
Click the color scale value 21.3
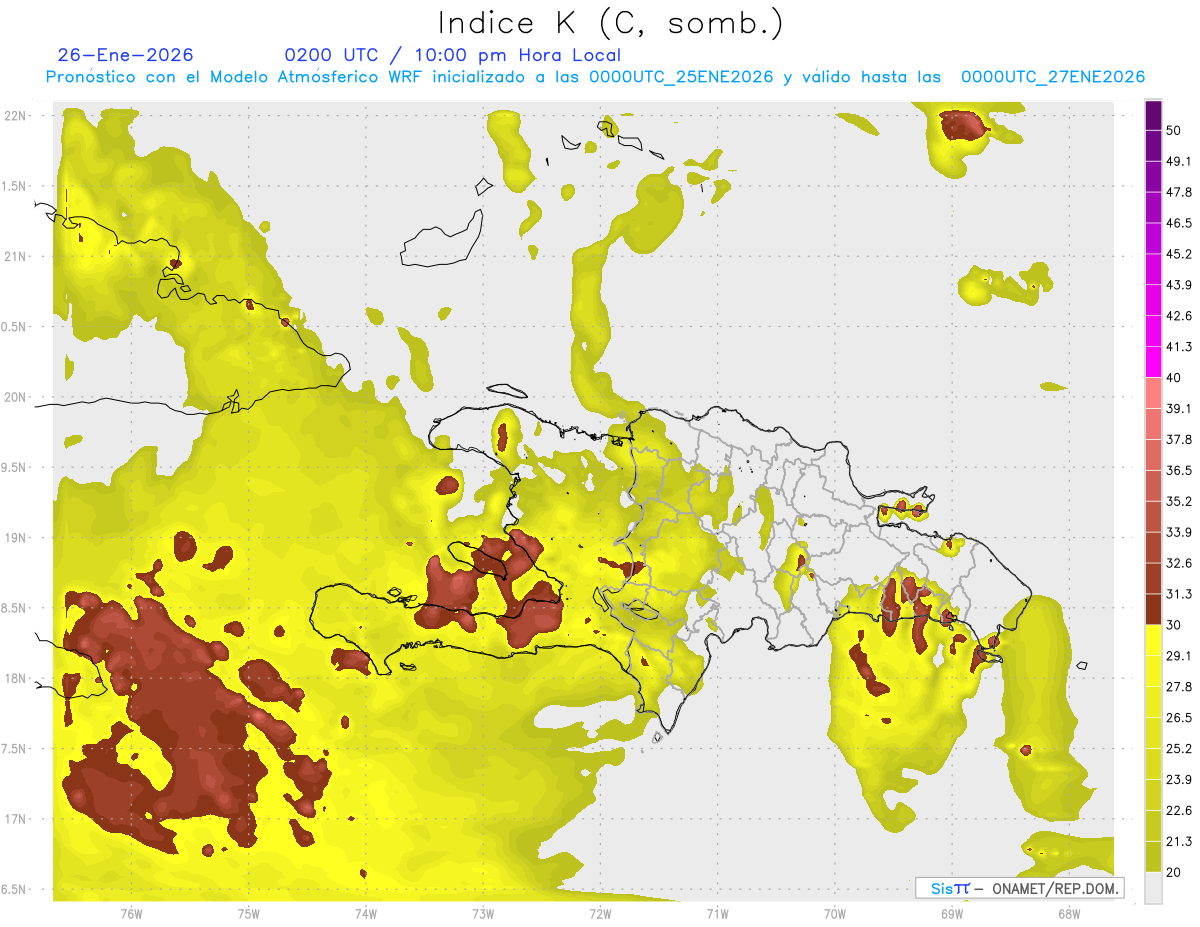coord(1180,841)
